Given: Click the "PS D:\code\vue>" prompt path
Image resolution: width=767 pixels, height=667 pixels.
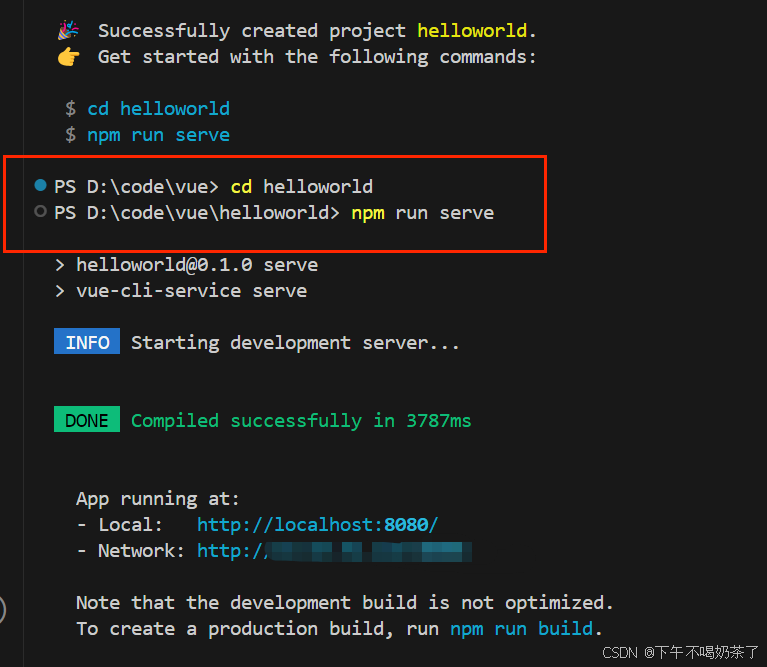Looking at the screenshot, I should tap(137, 186).
